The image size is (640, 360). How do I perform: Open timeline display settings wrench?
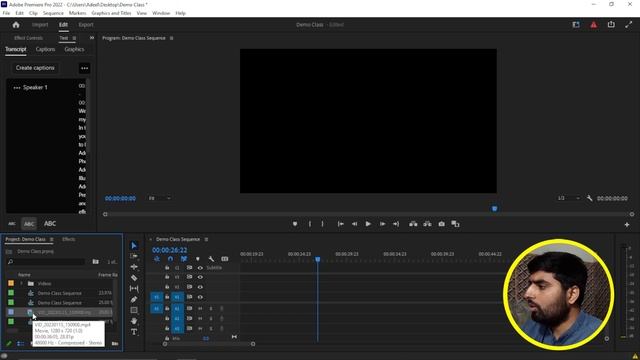pos(211,259)
